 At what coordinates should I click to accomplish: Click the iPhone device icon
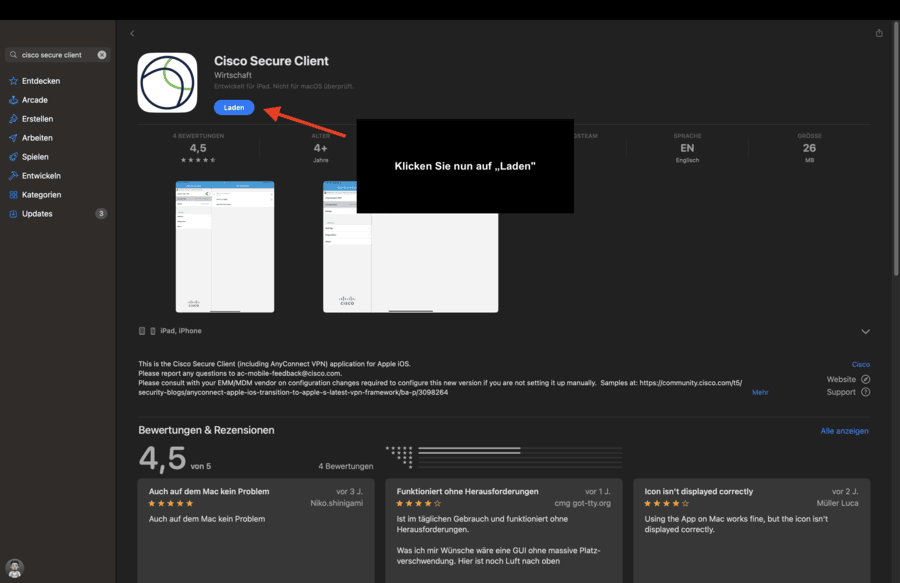coord(153,331)
